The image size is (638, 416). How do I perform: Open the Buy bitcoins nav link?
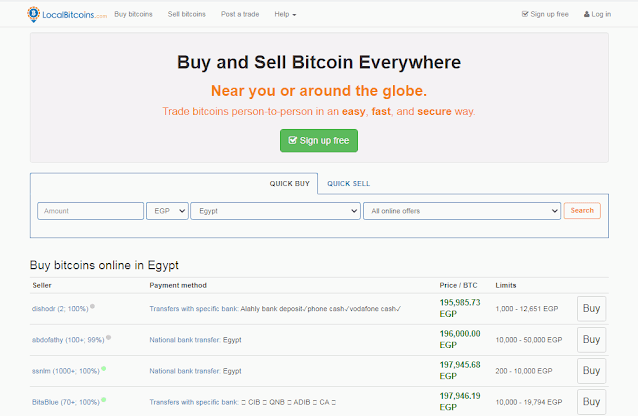133,14
